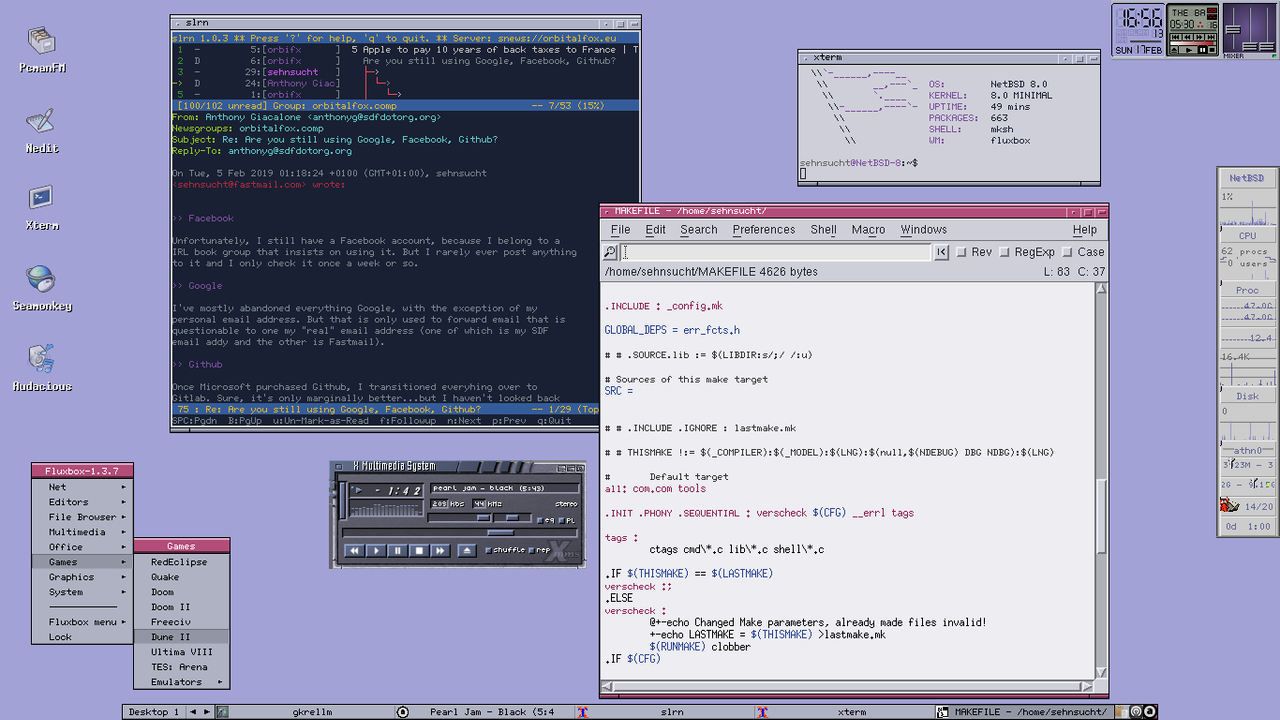Expand the Emulators submenu in Games
Screen dimensions: 1280x720
pyautogui.click(x=182, y=682)
